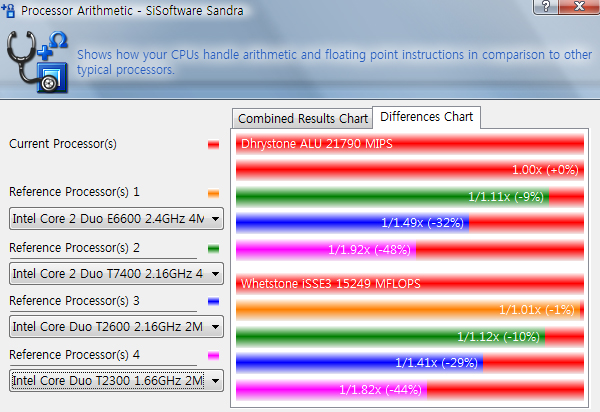Switch to Combined Results Chart tab

pyautogui.click(x=303, y=119)
